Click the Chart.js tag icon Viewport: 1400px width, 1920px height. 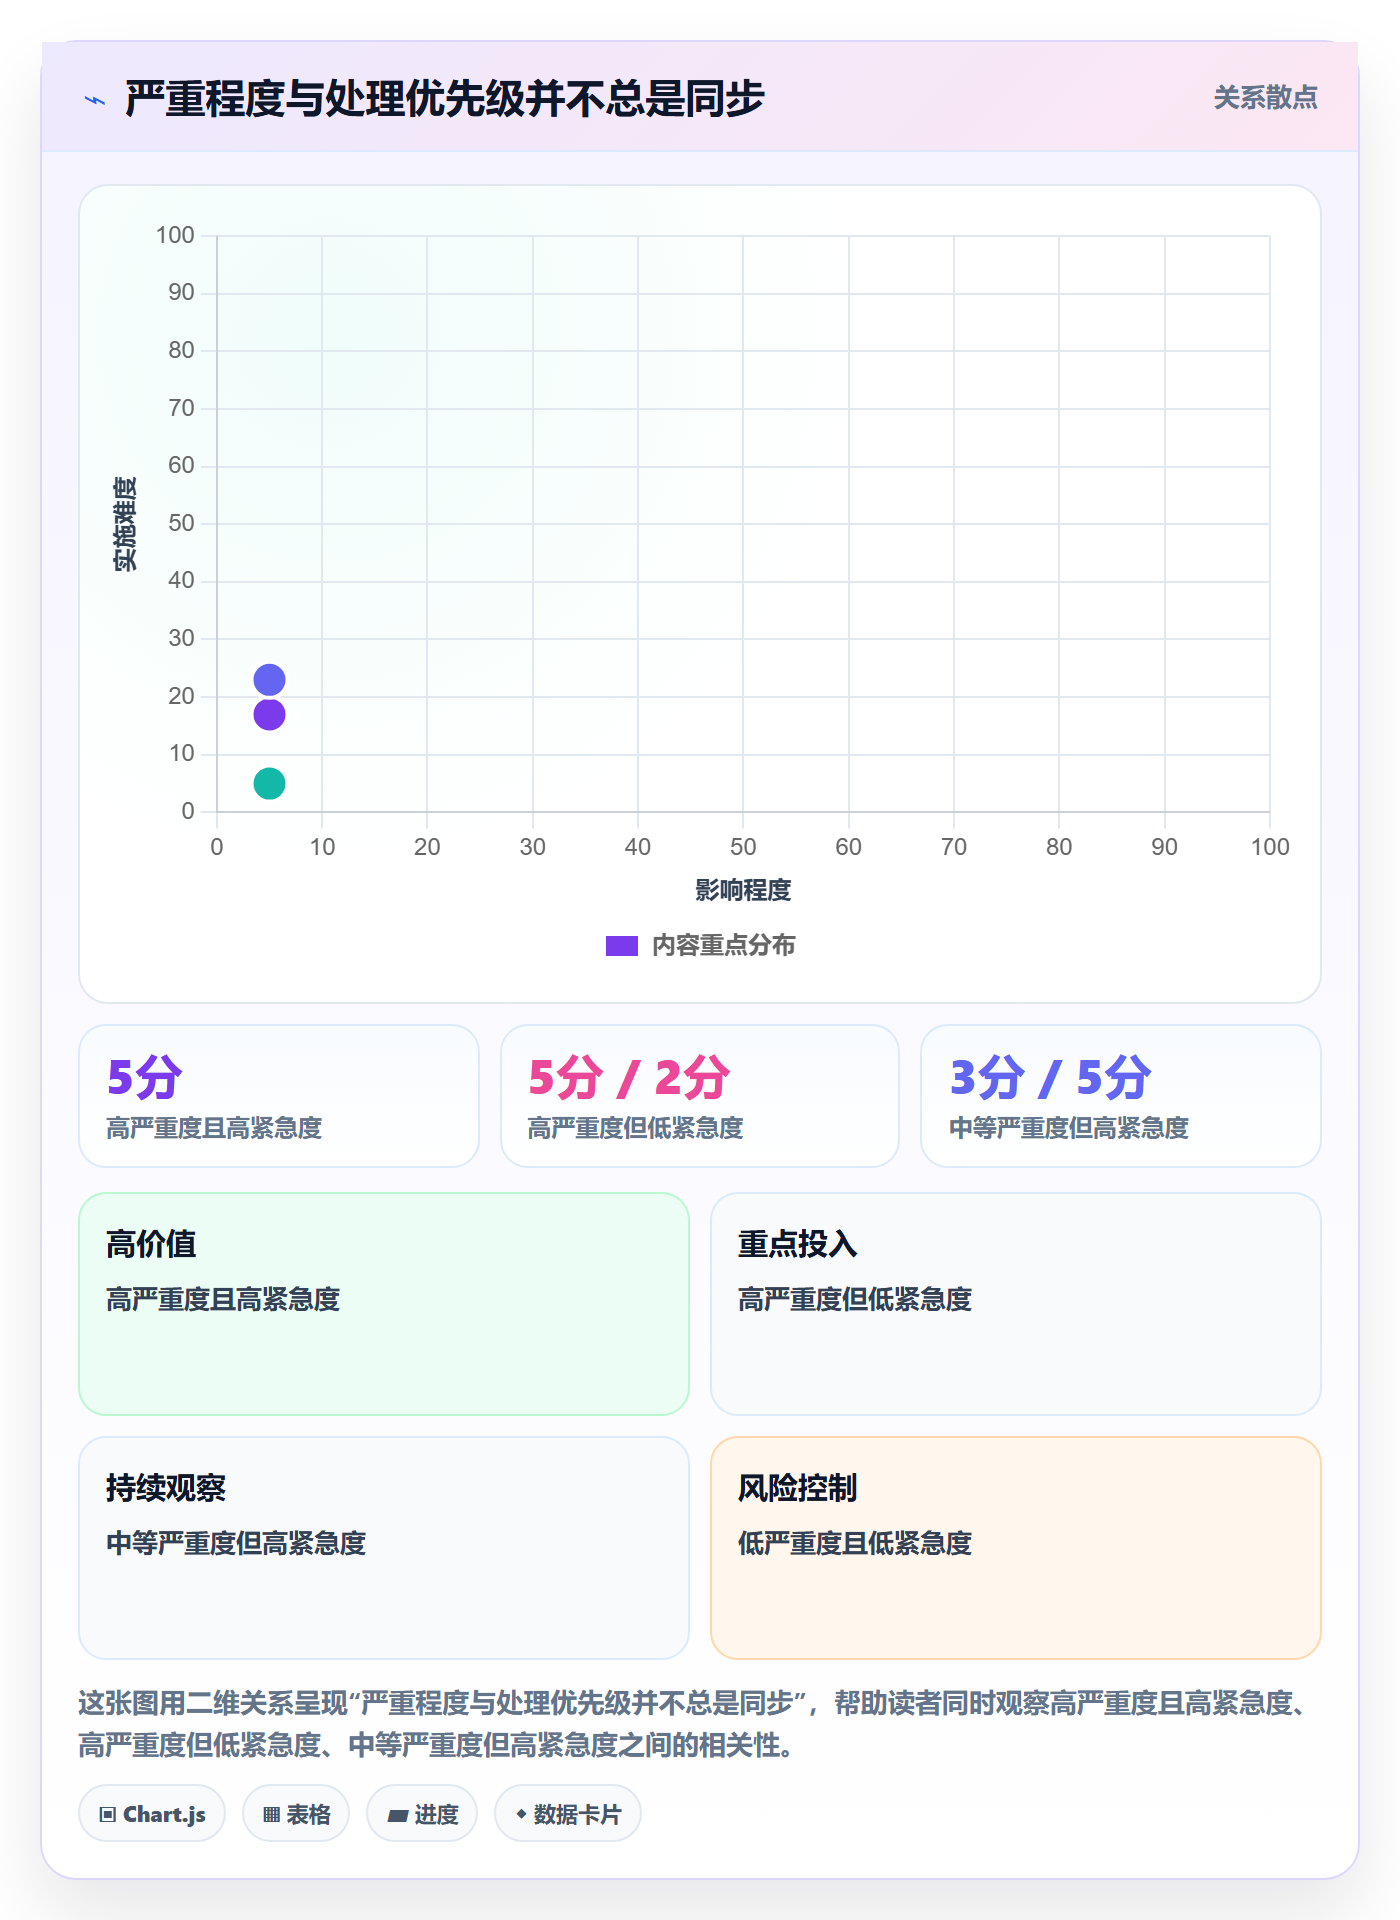[x=108, y=1815]
